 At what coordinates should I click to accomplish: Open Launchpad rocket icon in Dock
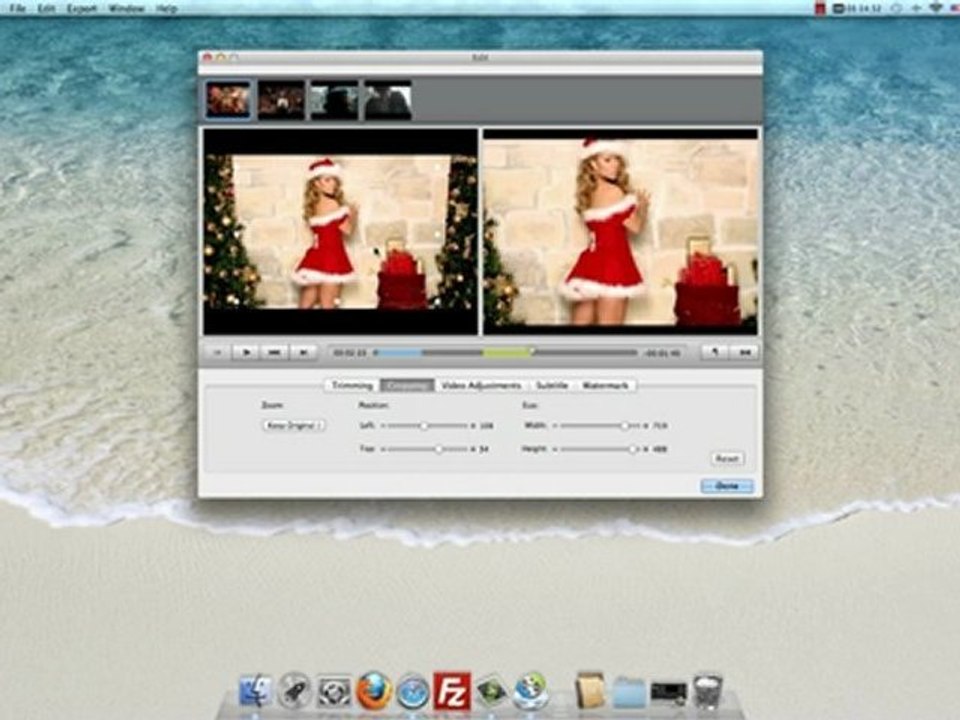tap(295, 691)
